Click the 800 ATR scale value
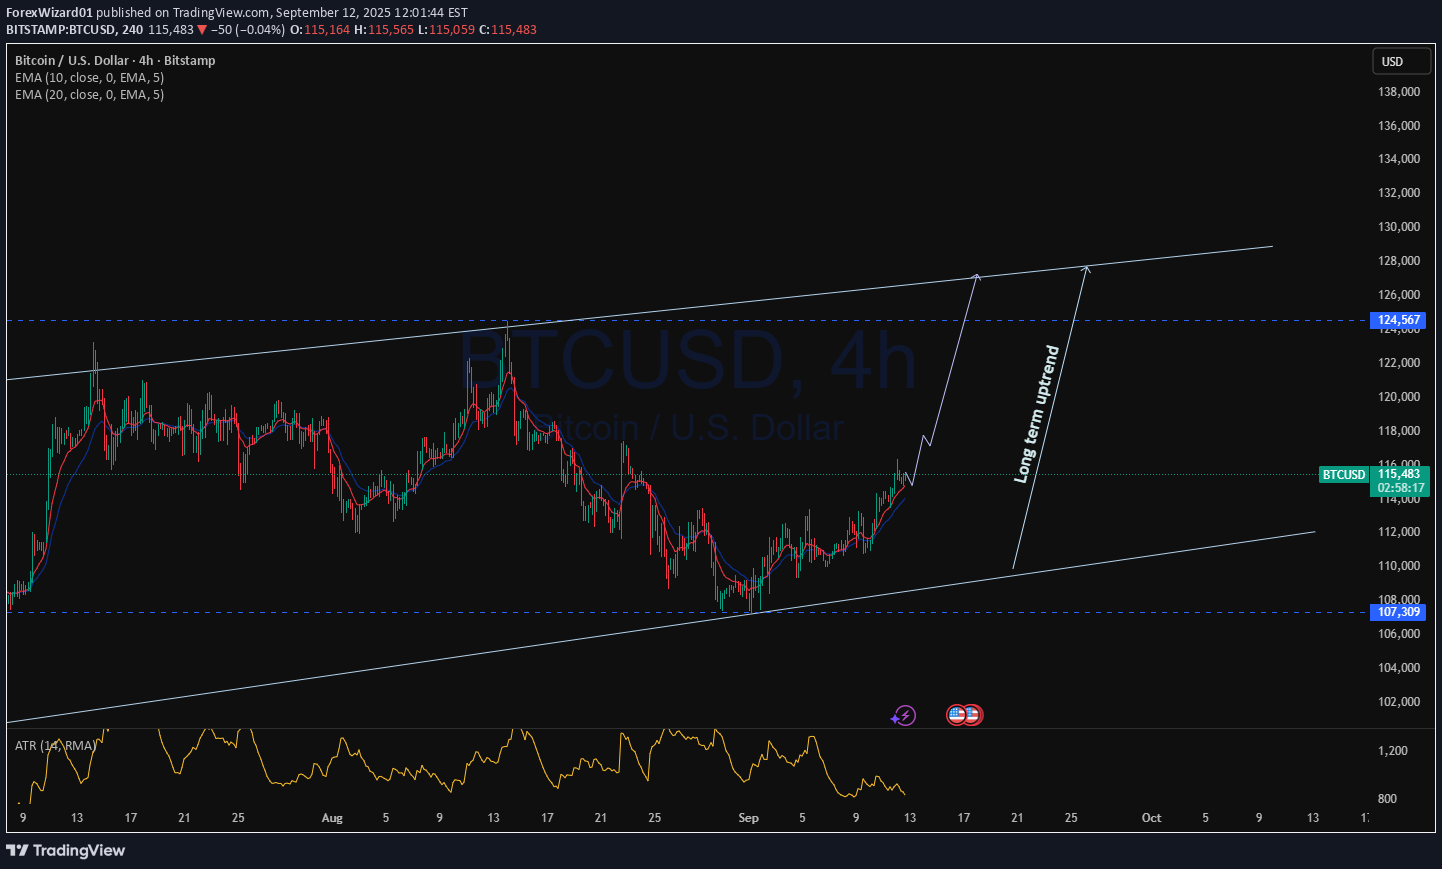Viewport: 1442px width, 869px height. pyautogui.click(x=1387, y=798)
